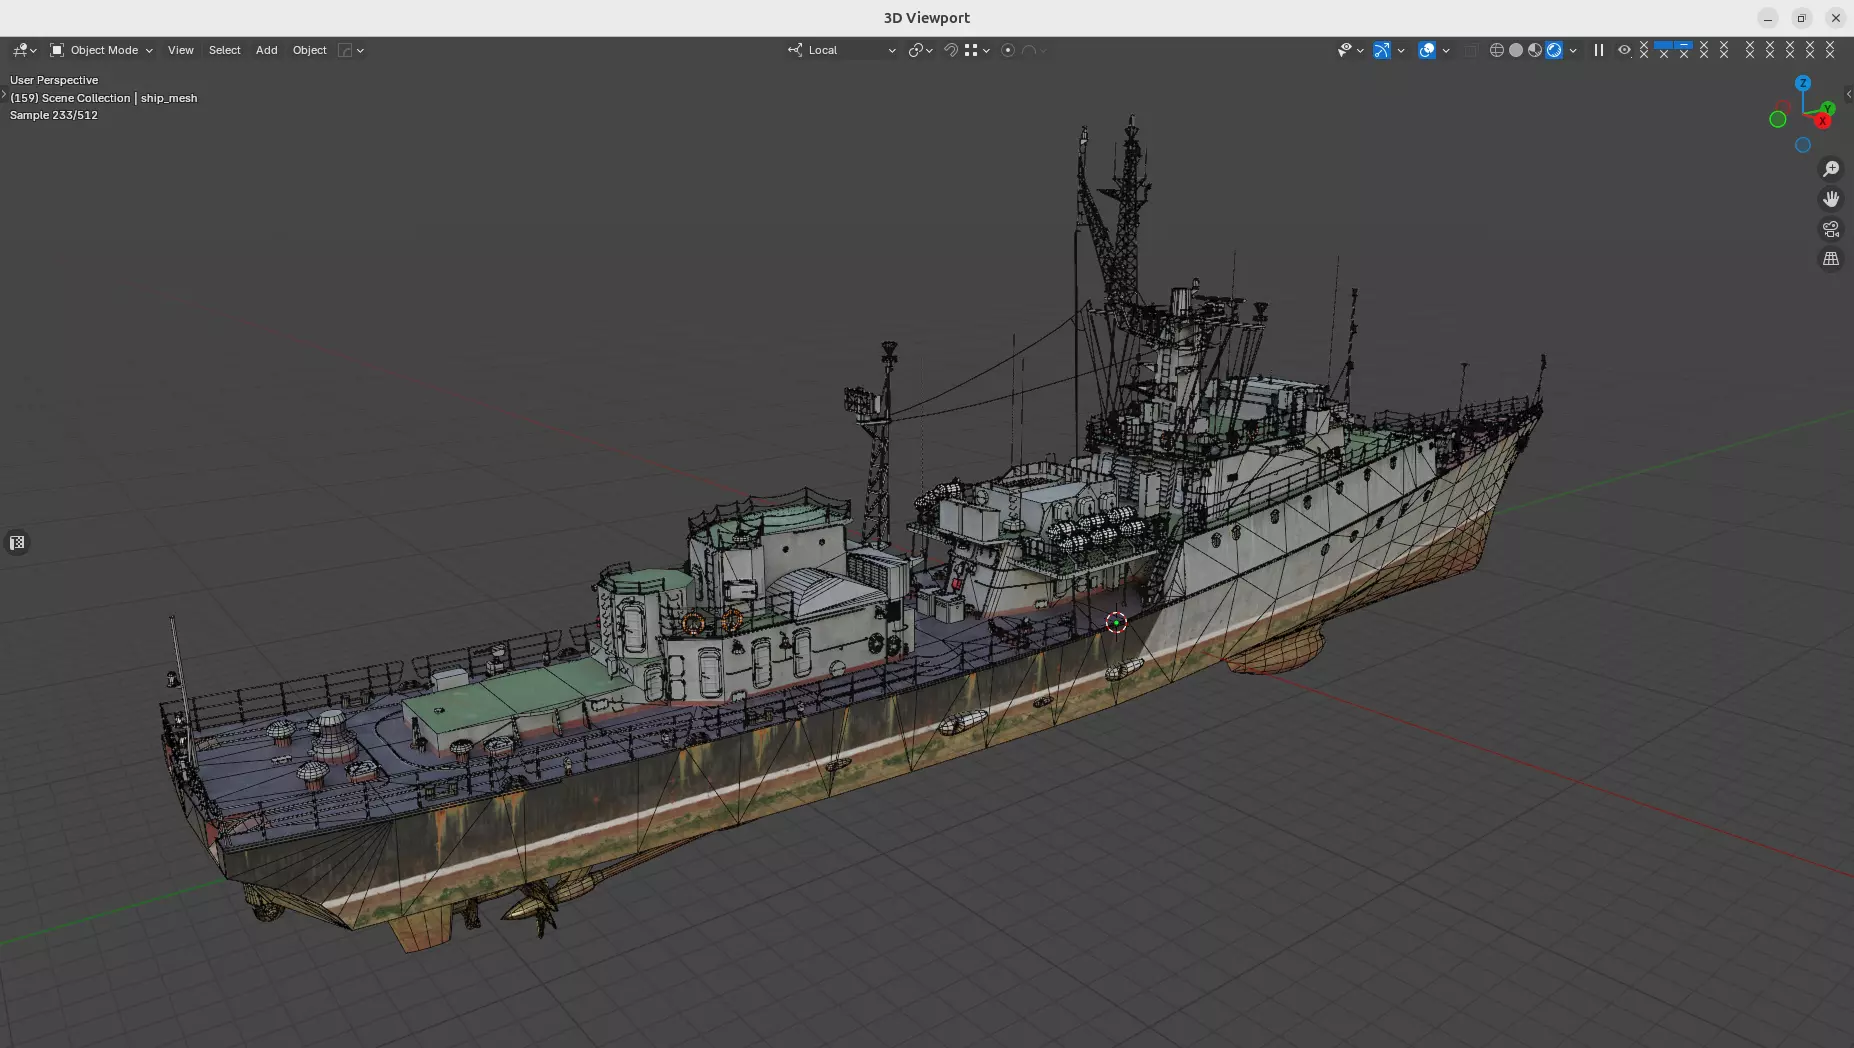Image resolution: width=1854 pixels, height=1048 pixels.
Task: Click the eye icon next to pause
Action: click(1624, 50)
